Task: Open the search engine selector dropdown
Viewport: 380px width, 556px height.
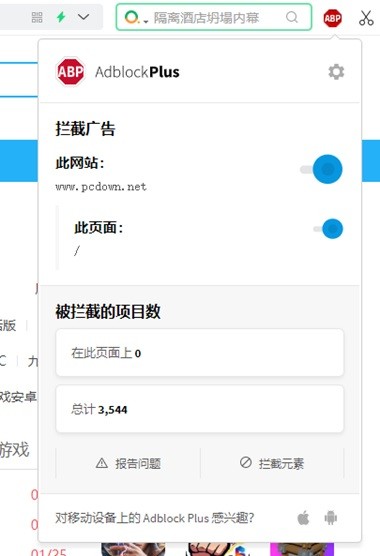Action: point(136,17)
